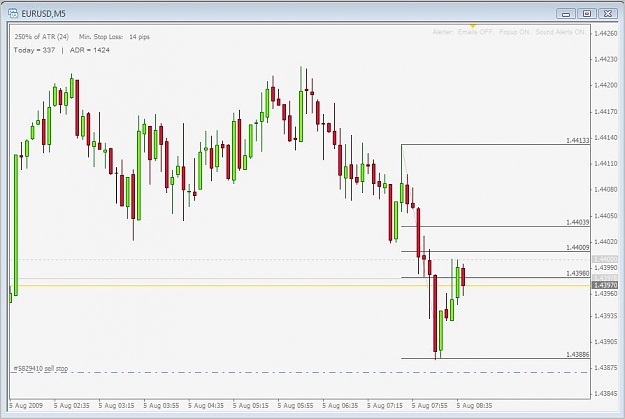The image size is (625, 419).
Task: Click the '5 Aug 05:55' time axis label
Action: click(x=295, y=406)
